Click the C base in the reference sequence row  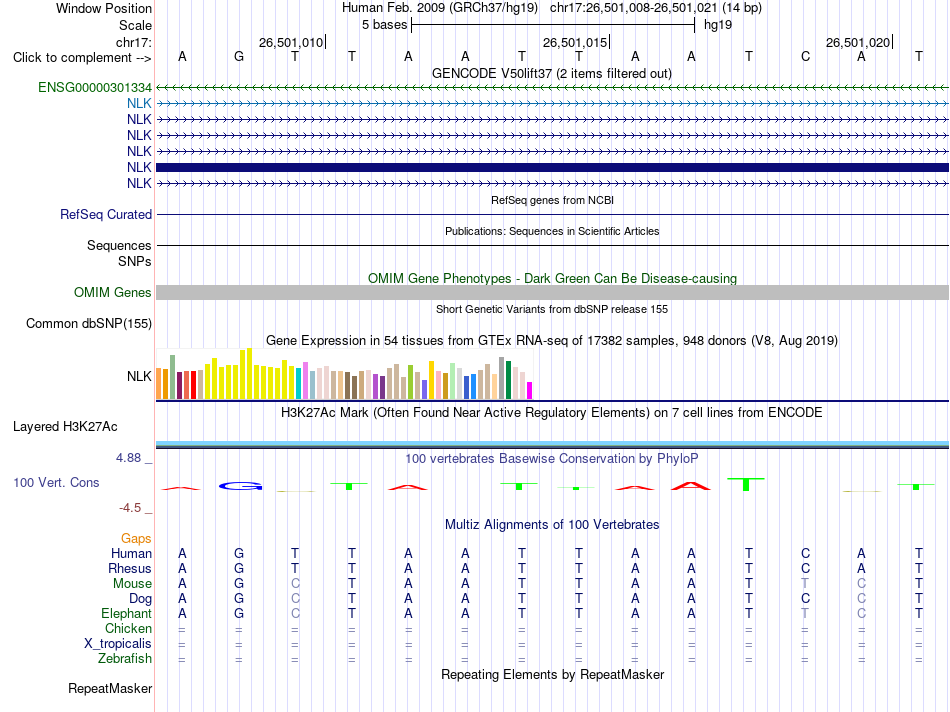pyautogui.click(x=805, y=57)
